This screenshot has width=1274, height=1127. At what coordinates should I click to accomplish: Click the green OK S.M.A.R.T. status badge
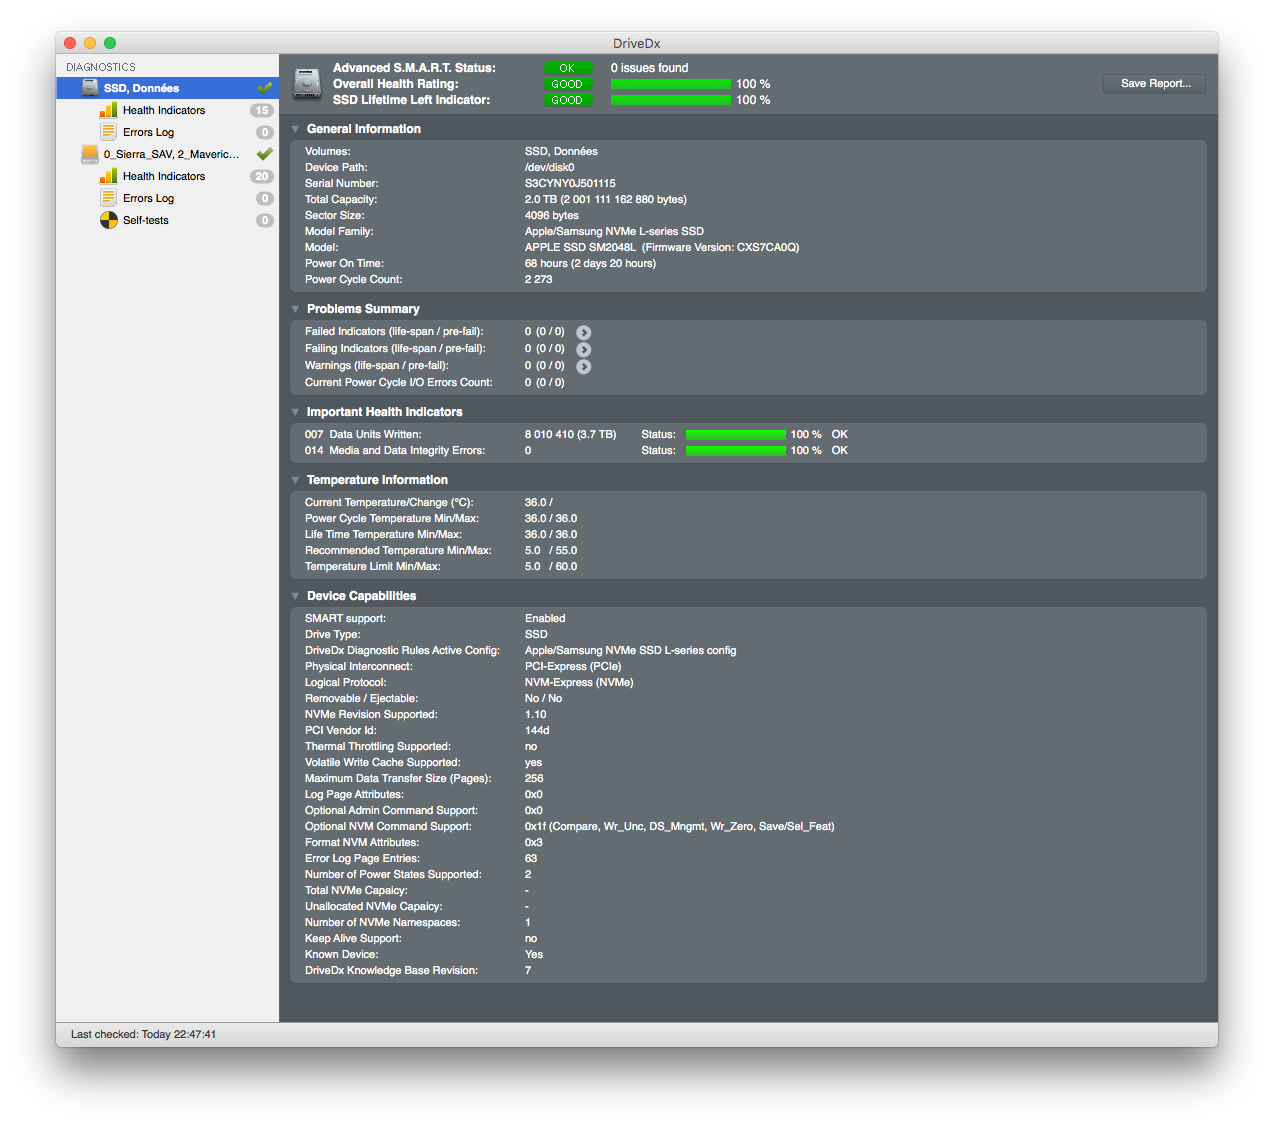pyautogui.click(x=568, y=68)
